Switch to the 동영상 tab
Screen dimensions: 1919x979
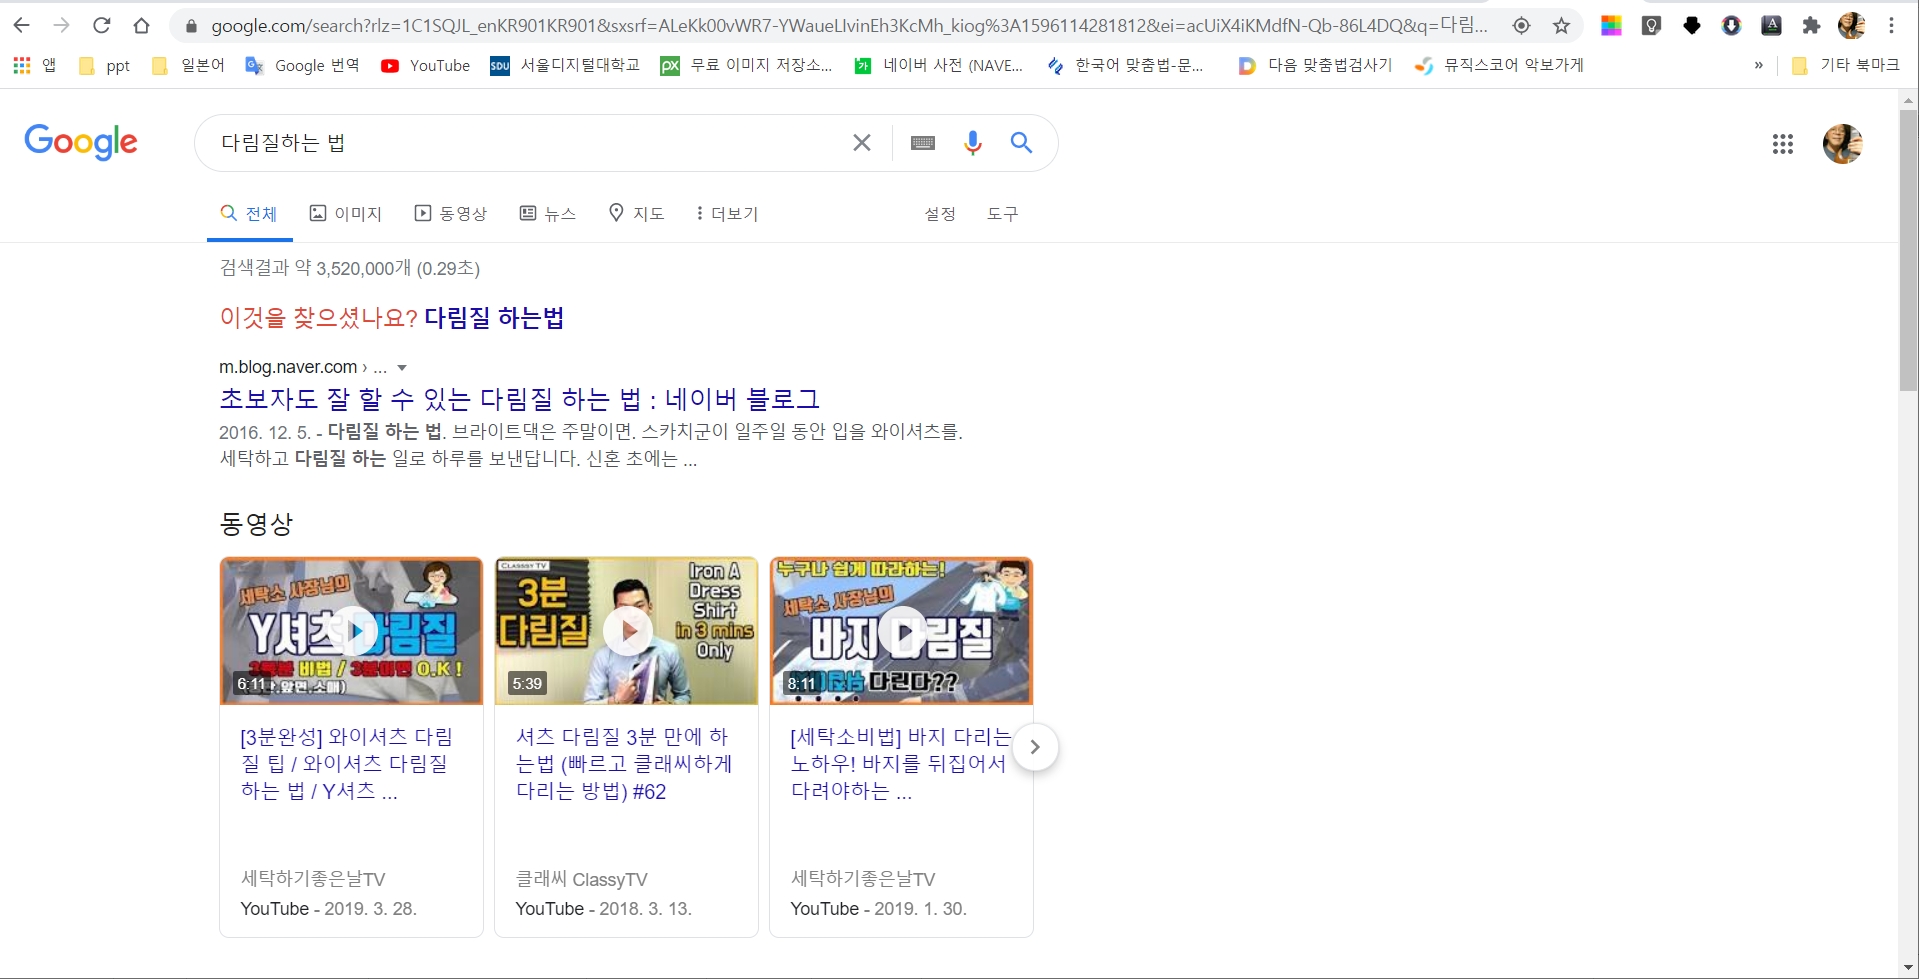point(451,214)
